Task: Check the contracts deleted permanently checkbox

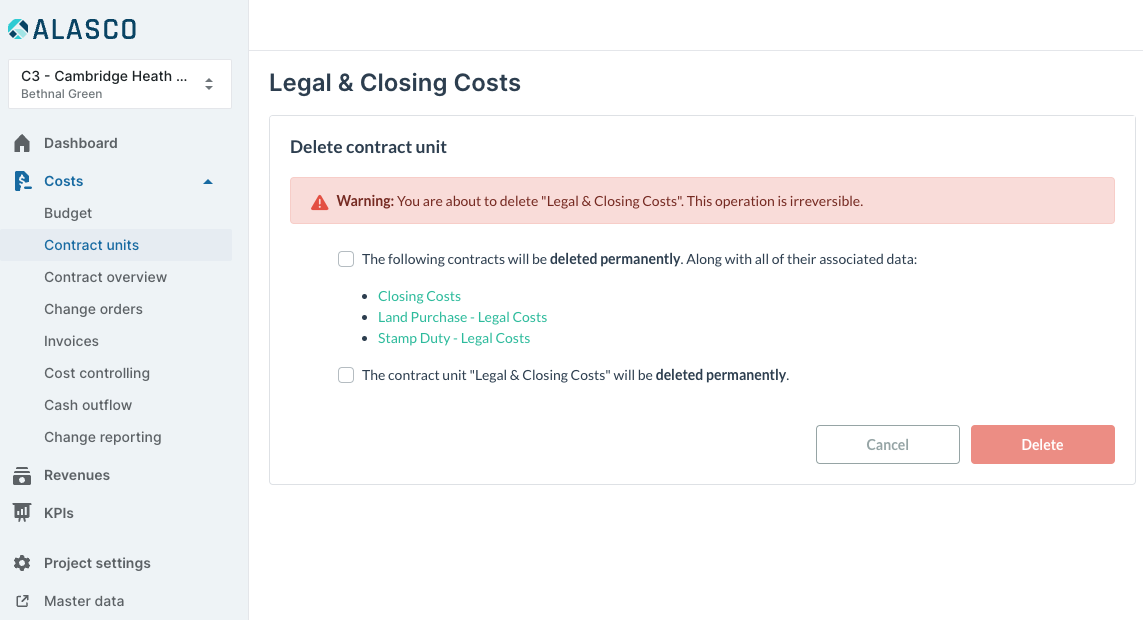Action: tap(346, 259)
